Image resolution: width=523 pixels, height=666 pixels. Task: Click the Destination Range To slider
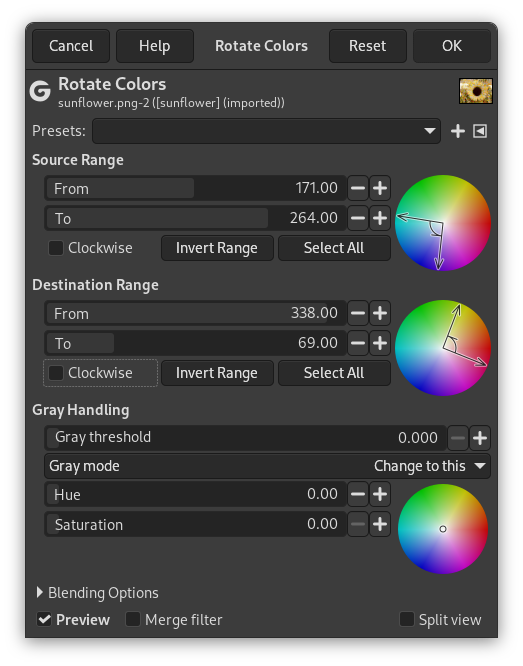pos(195,343)
